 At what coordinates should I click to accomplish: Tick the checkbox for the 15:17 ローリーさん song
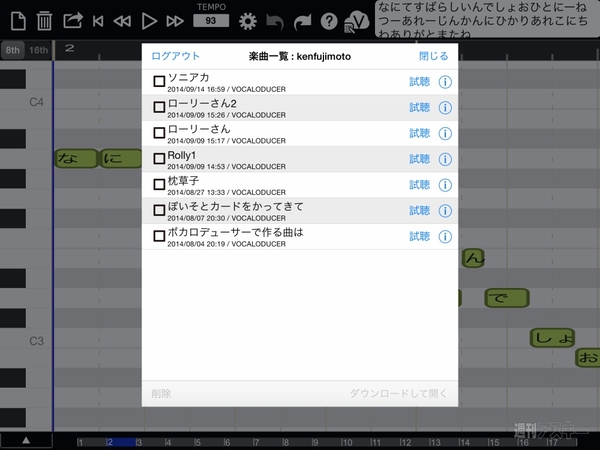coord(159,133)
